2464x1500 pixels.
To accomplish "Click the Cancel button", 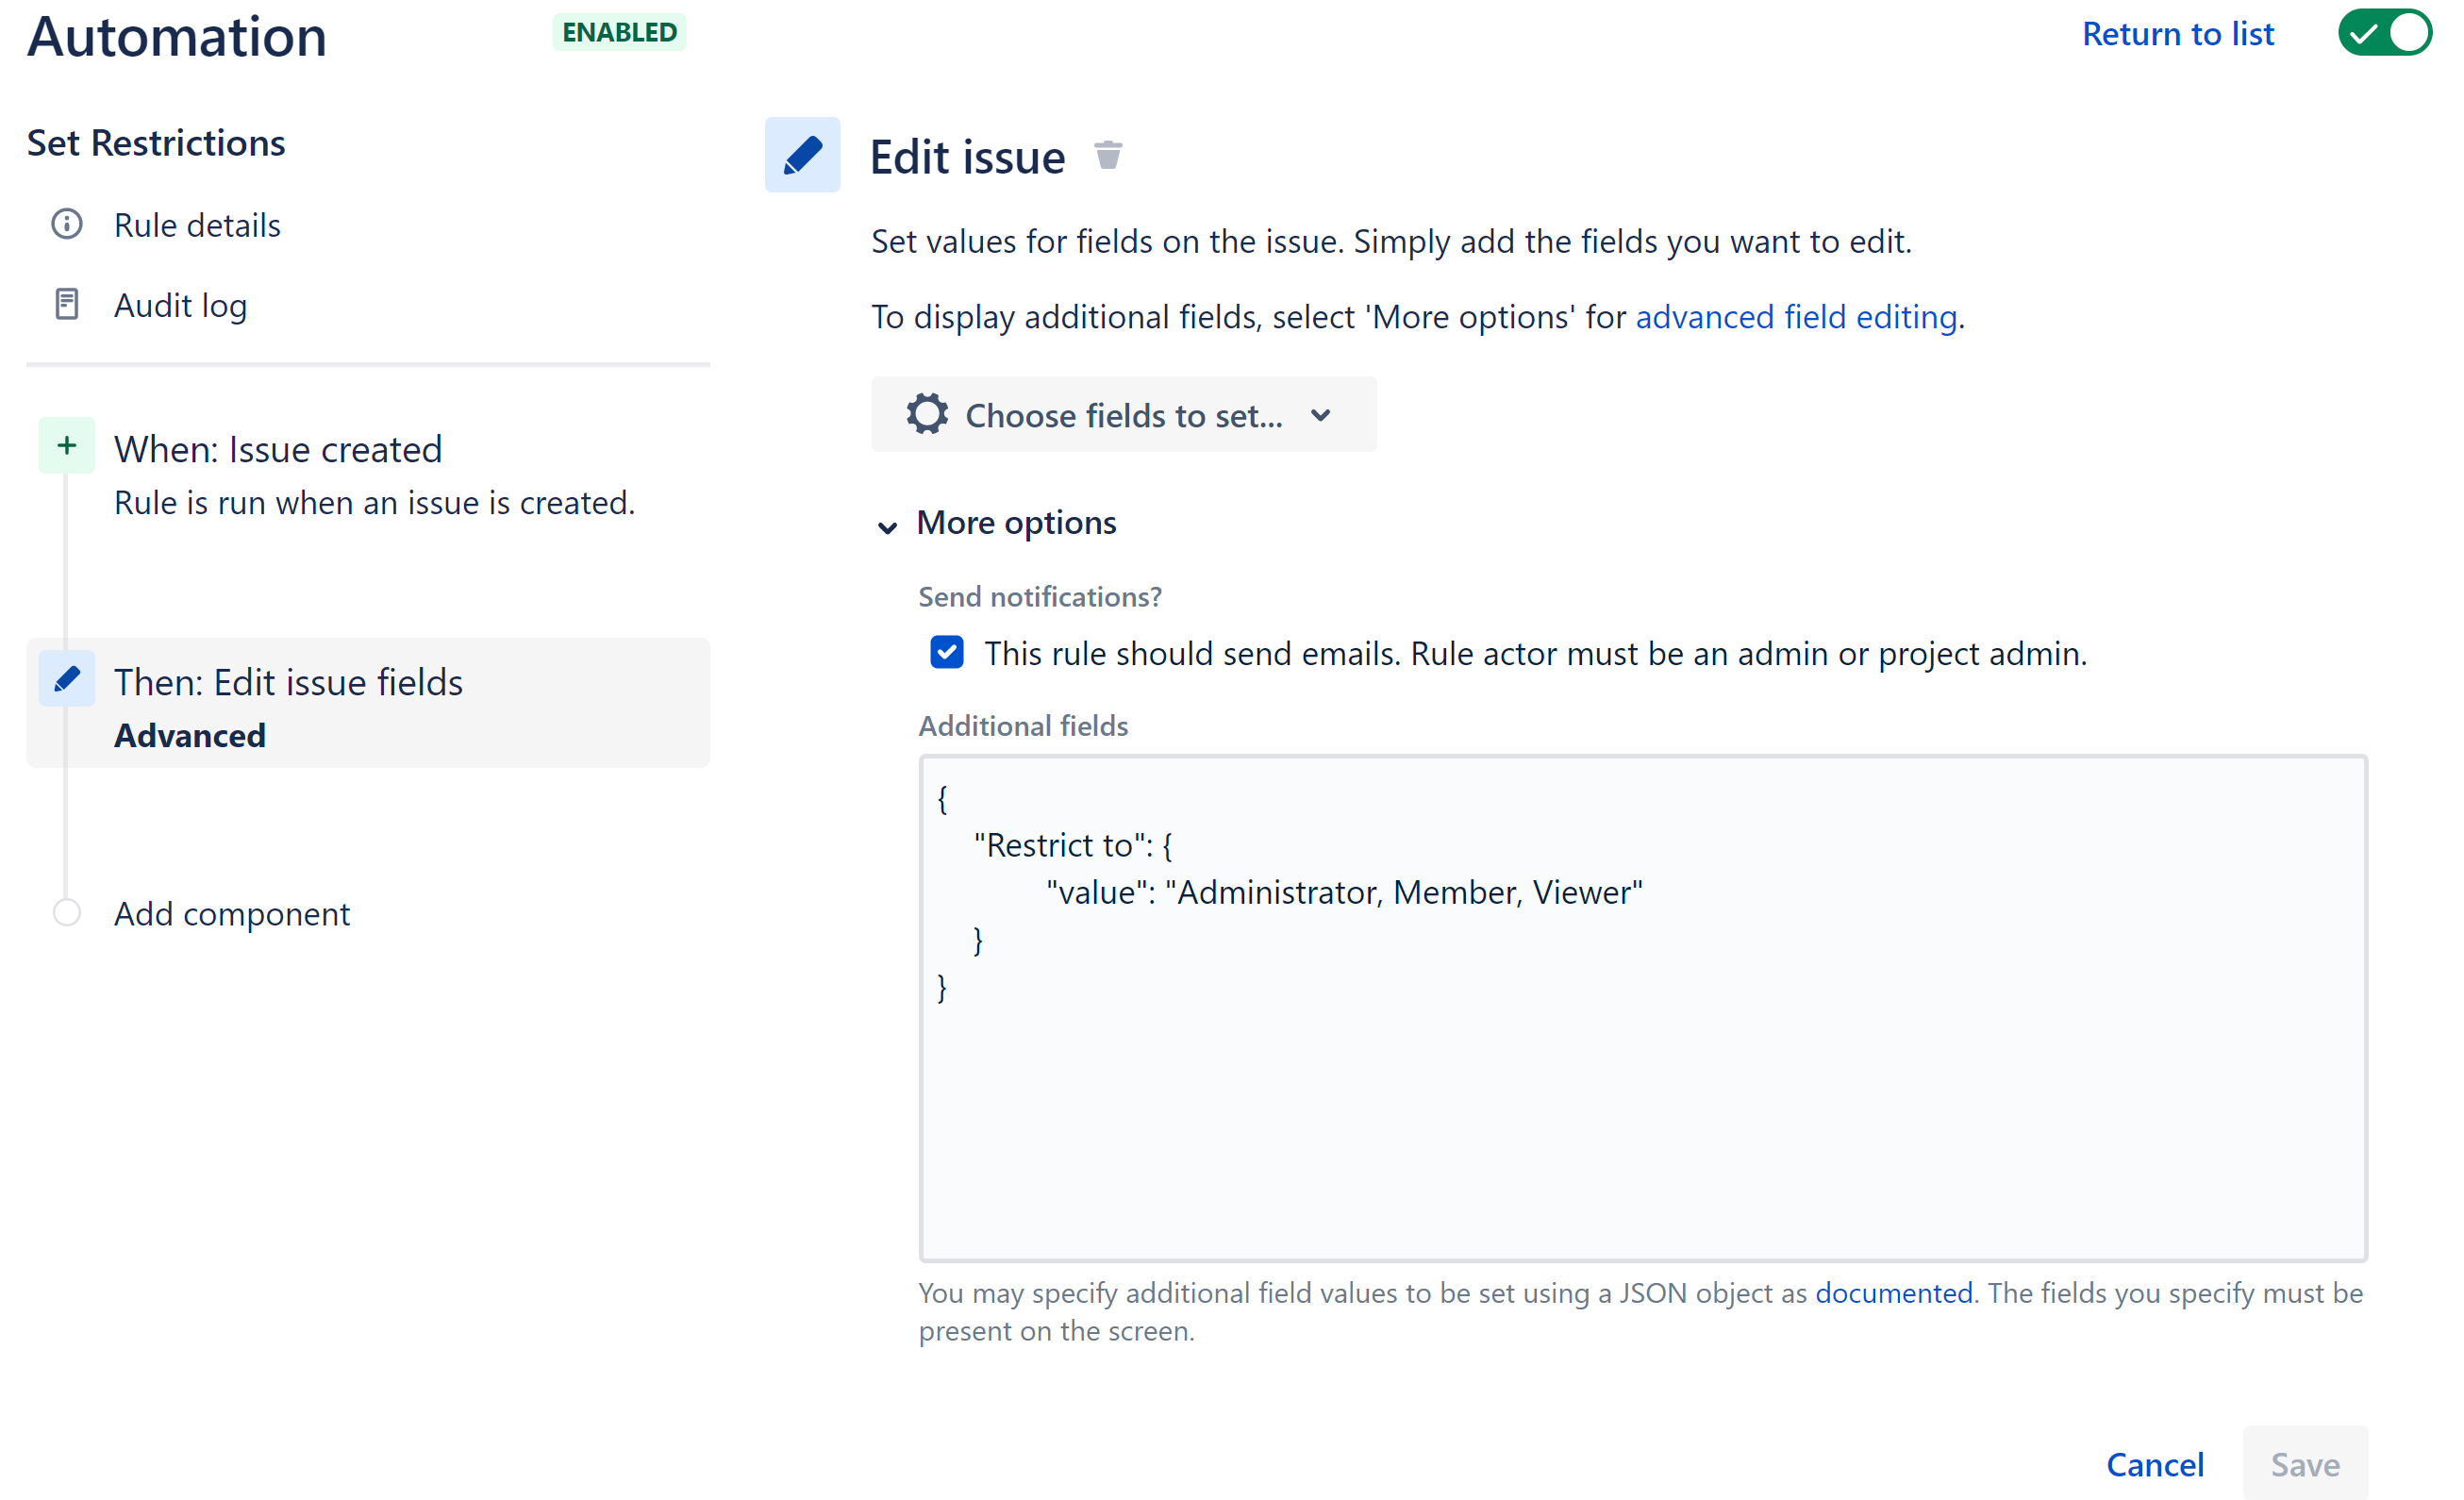I will 2155,1464.
